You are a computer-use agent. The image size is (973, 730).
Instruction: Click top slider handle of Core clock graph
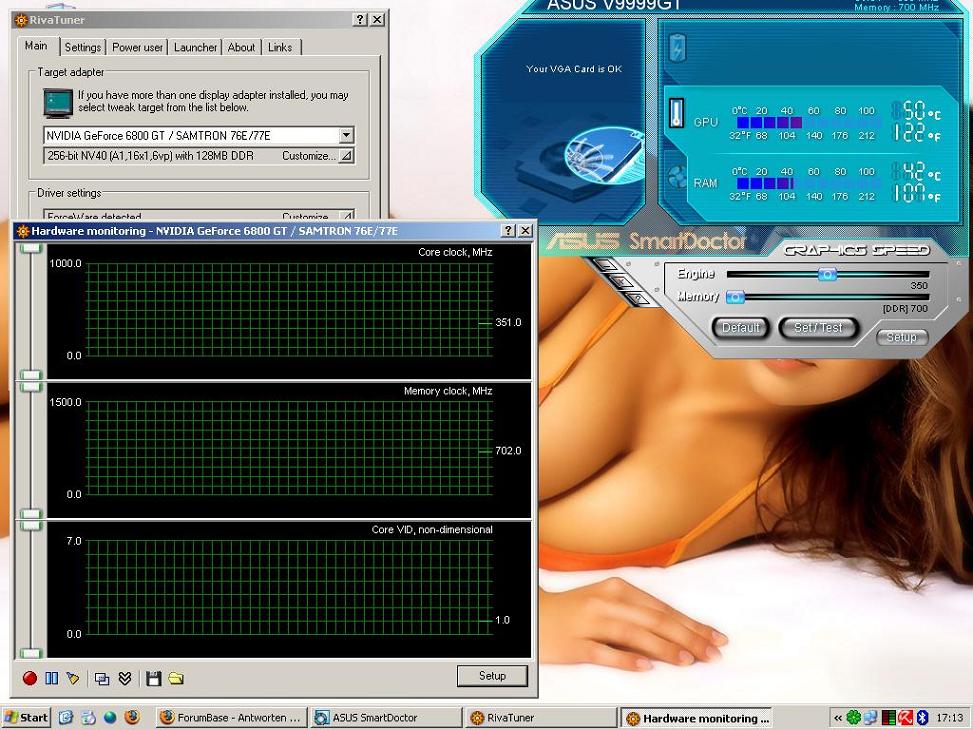[x=31, y=248]
